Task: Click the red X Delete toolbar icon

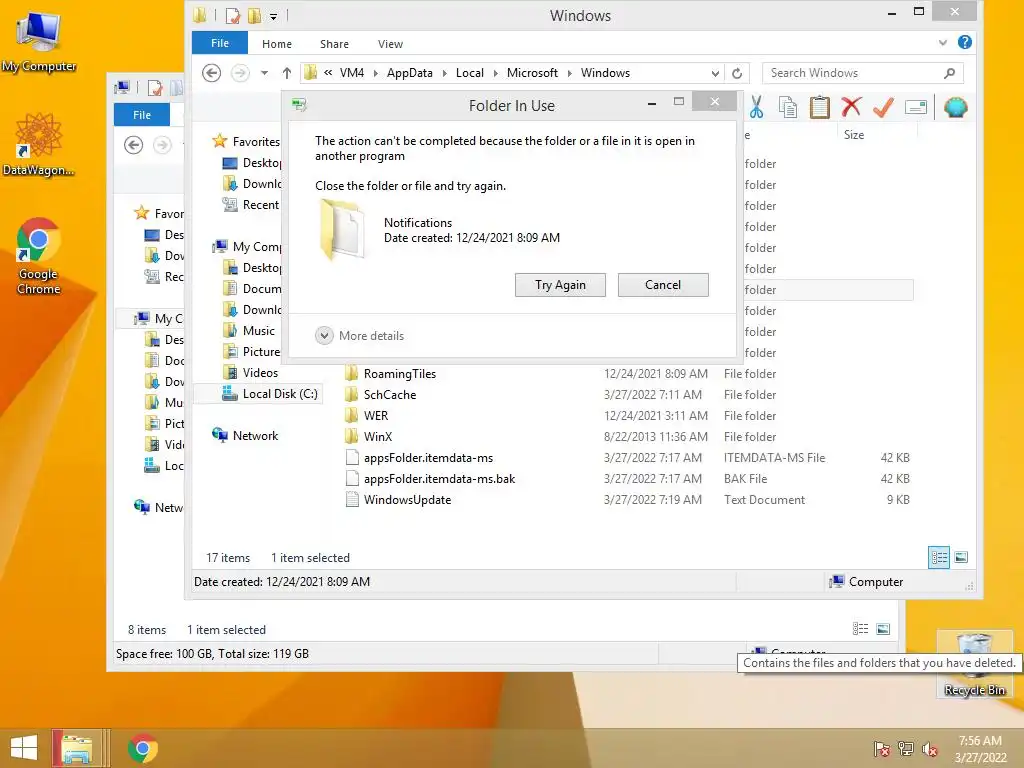Action: 851,106
